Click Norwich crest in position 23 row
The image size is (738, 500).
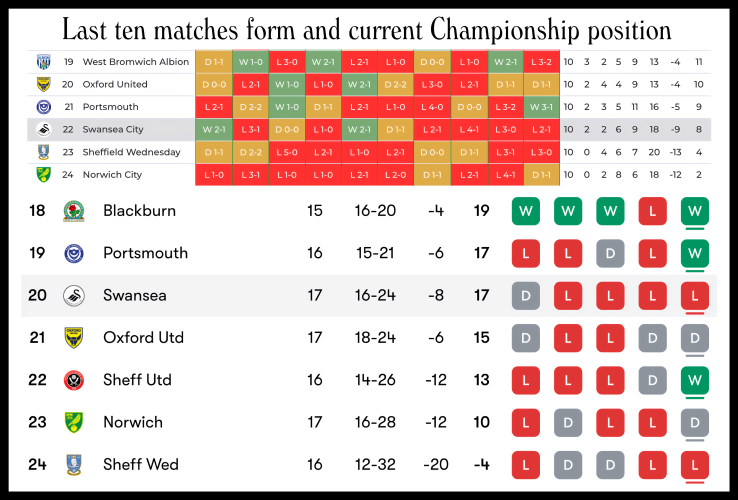73,422
